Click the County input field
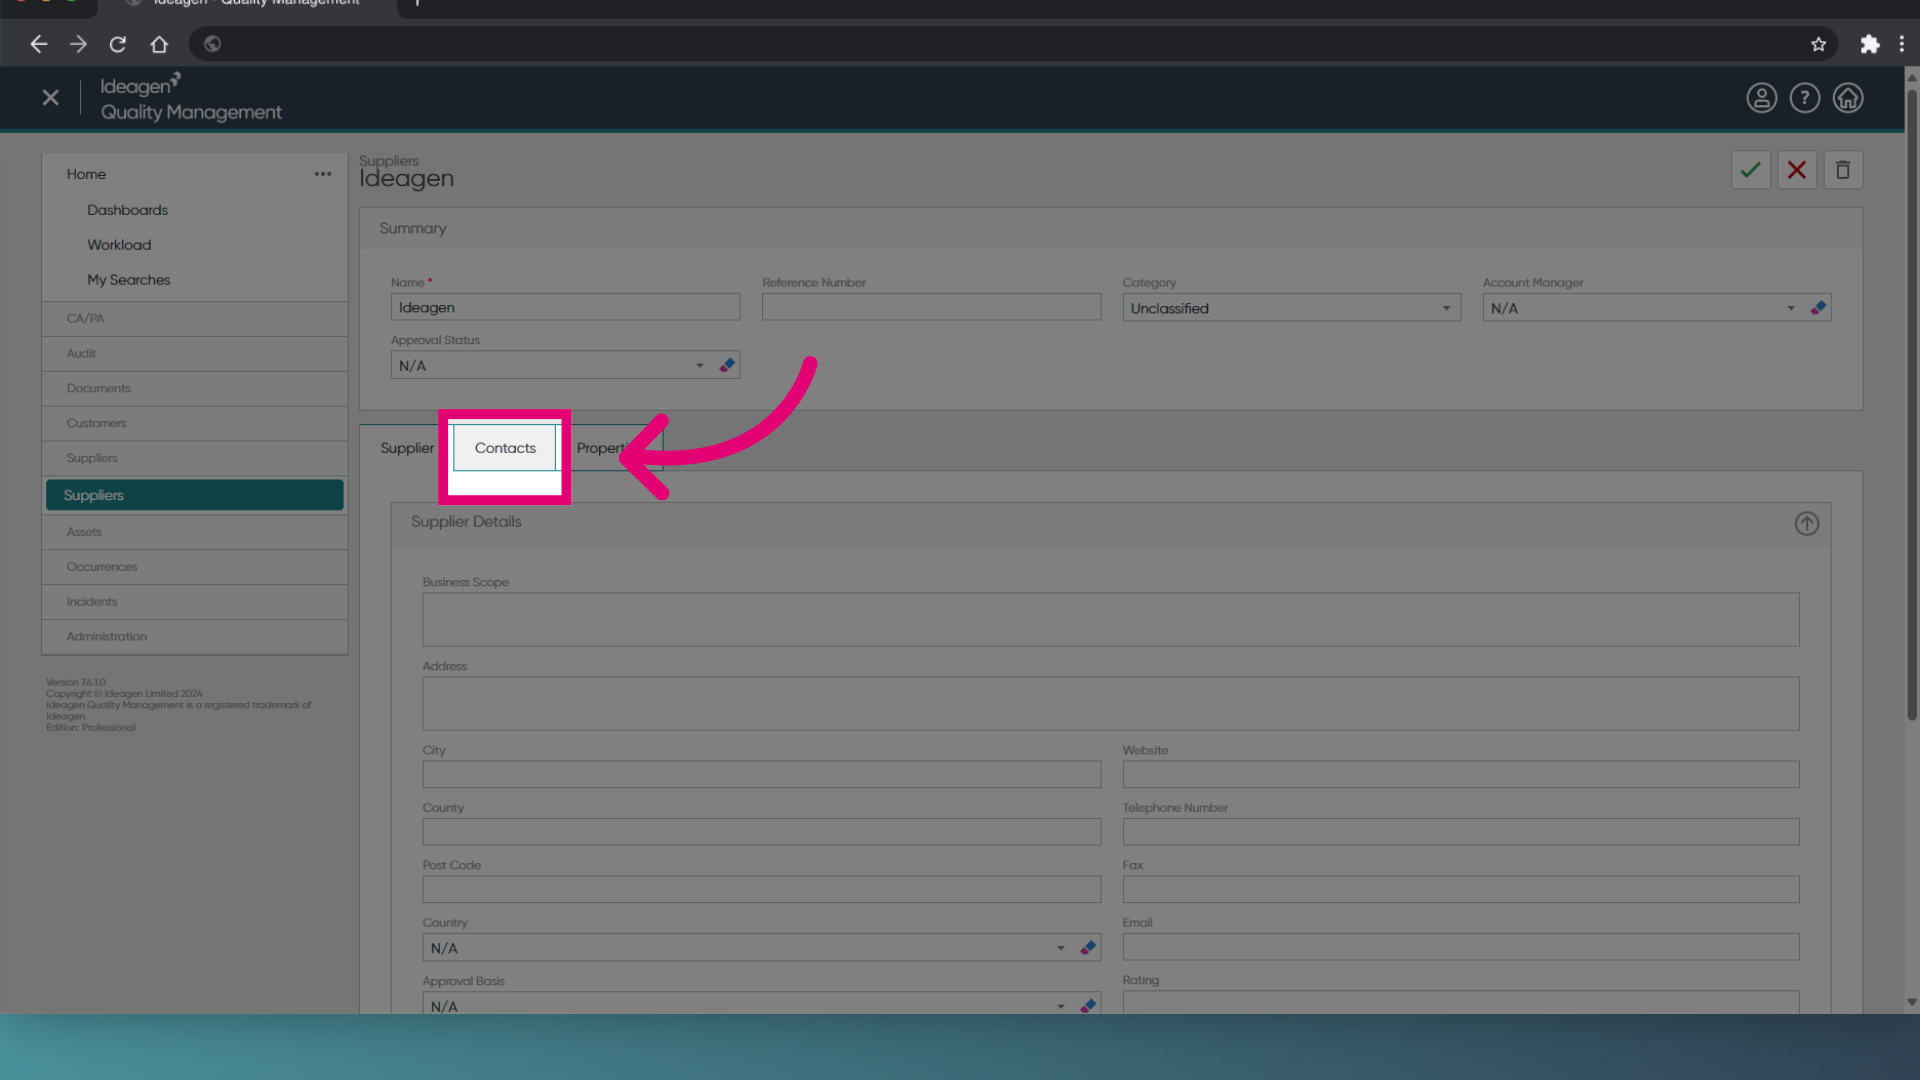This screenshot has height=1080, width=1920. (x=761, y=832)
